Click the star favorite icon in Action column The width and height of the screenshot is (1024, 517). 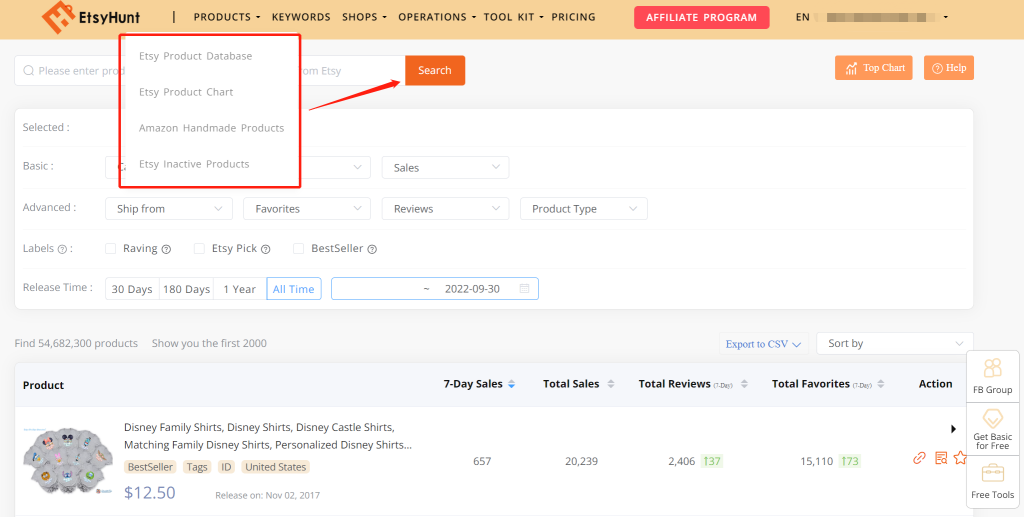click(x=960, y=458)
